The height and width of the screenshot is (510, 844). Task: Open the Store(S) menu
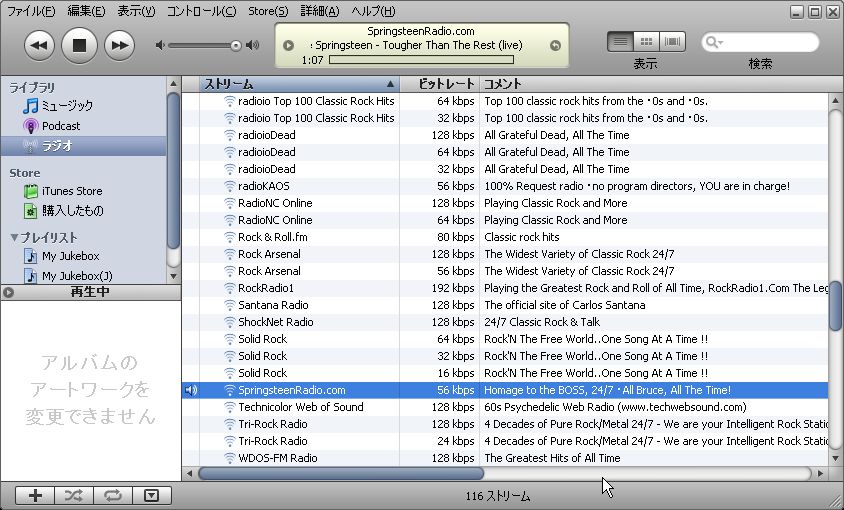[268, 11]
